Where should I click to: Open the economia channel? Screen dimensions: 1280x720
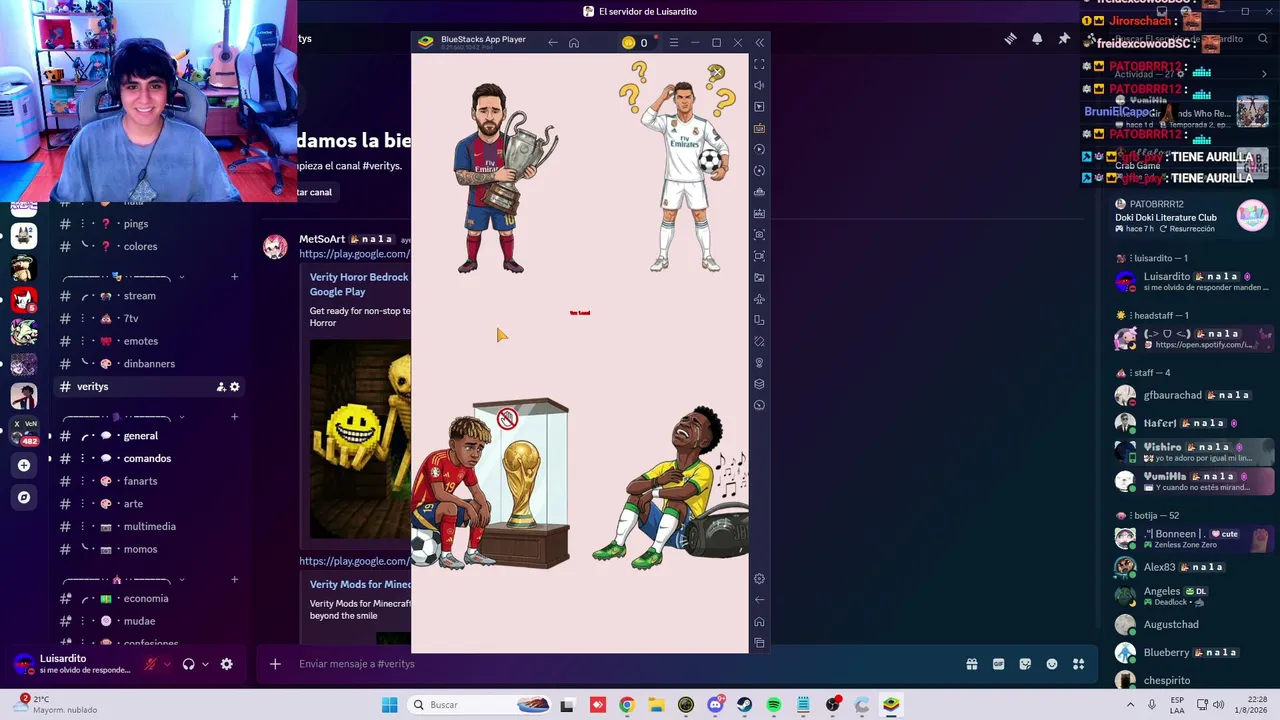150,599
